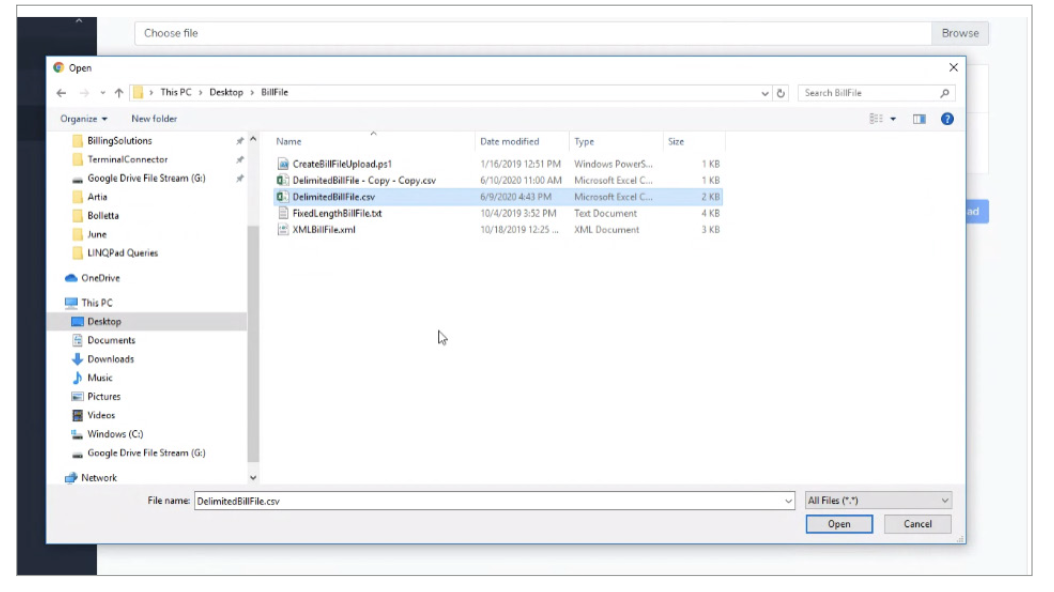Open the Help question mark icon
The width and height of the screenshot is (1054, 592).
coord(946,119)
